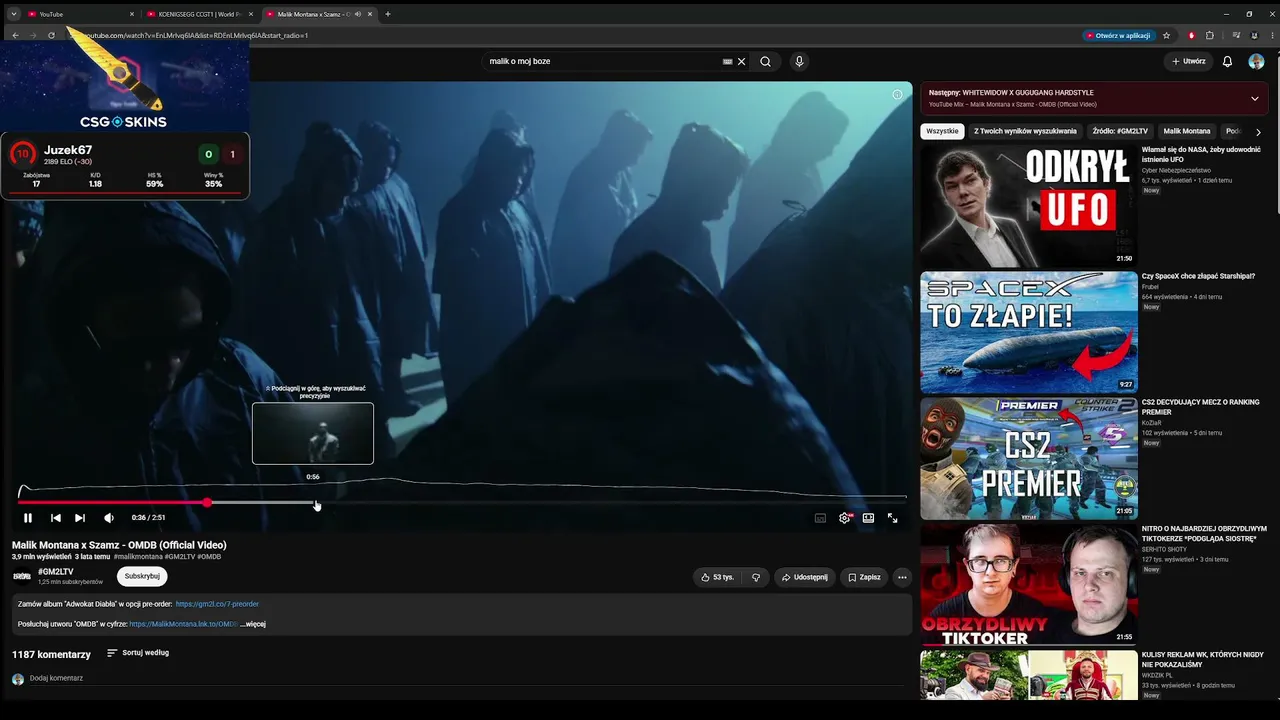Open the Sortuj według comment sorting
1280x720 pixels.
[138, 653]
